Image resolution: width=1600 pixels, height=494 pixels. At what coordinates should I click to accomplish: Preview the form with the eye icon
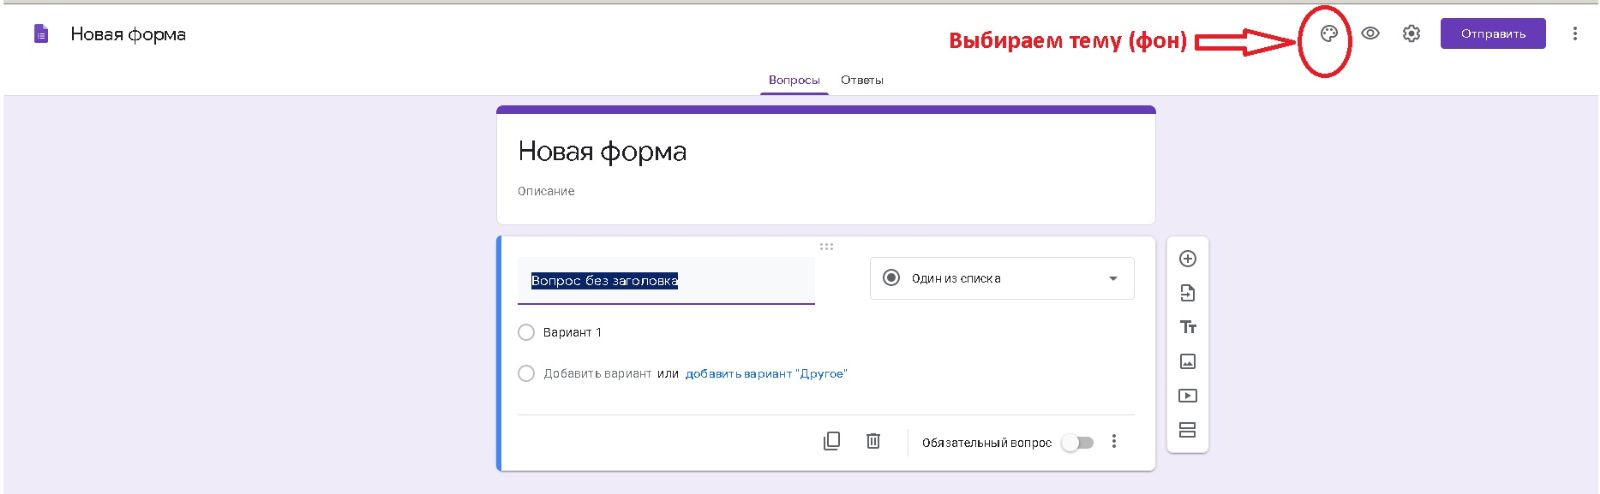tap(1370, 34)
